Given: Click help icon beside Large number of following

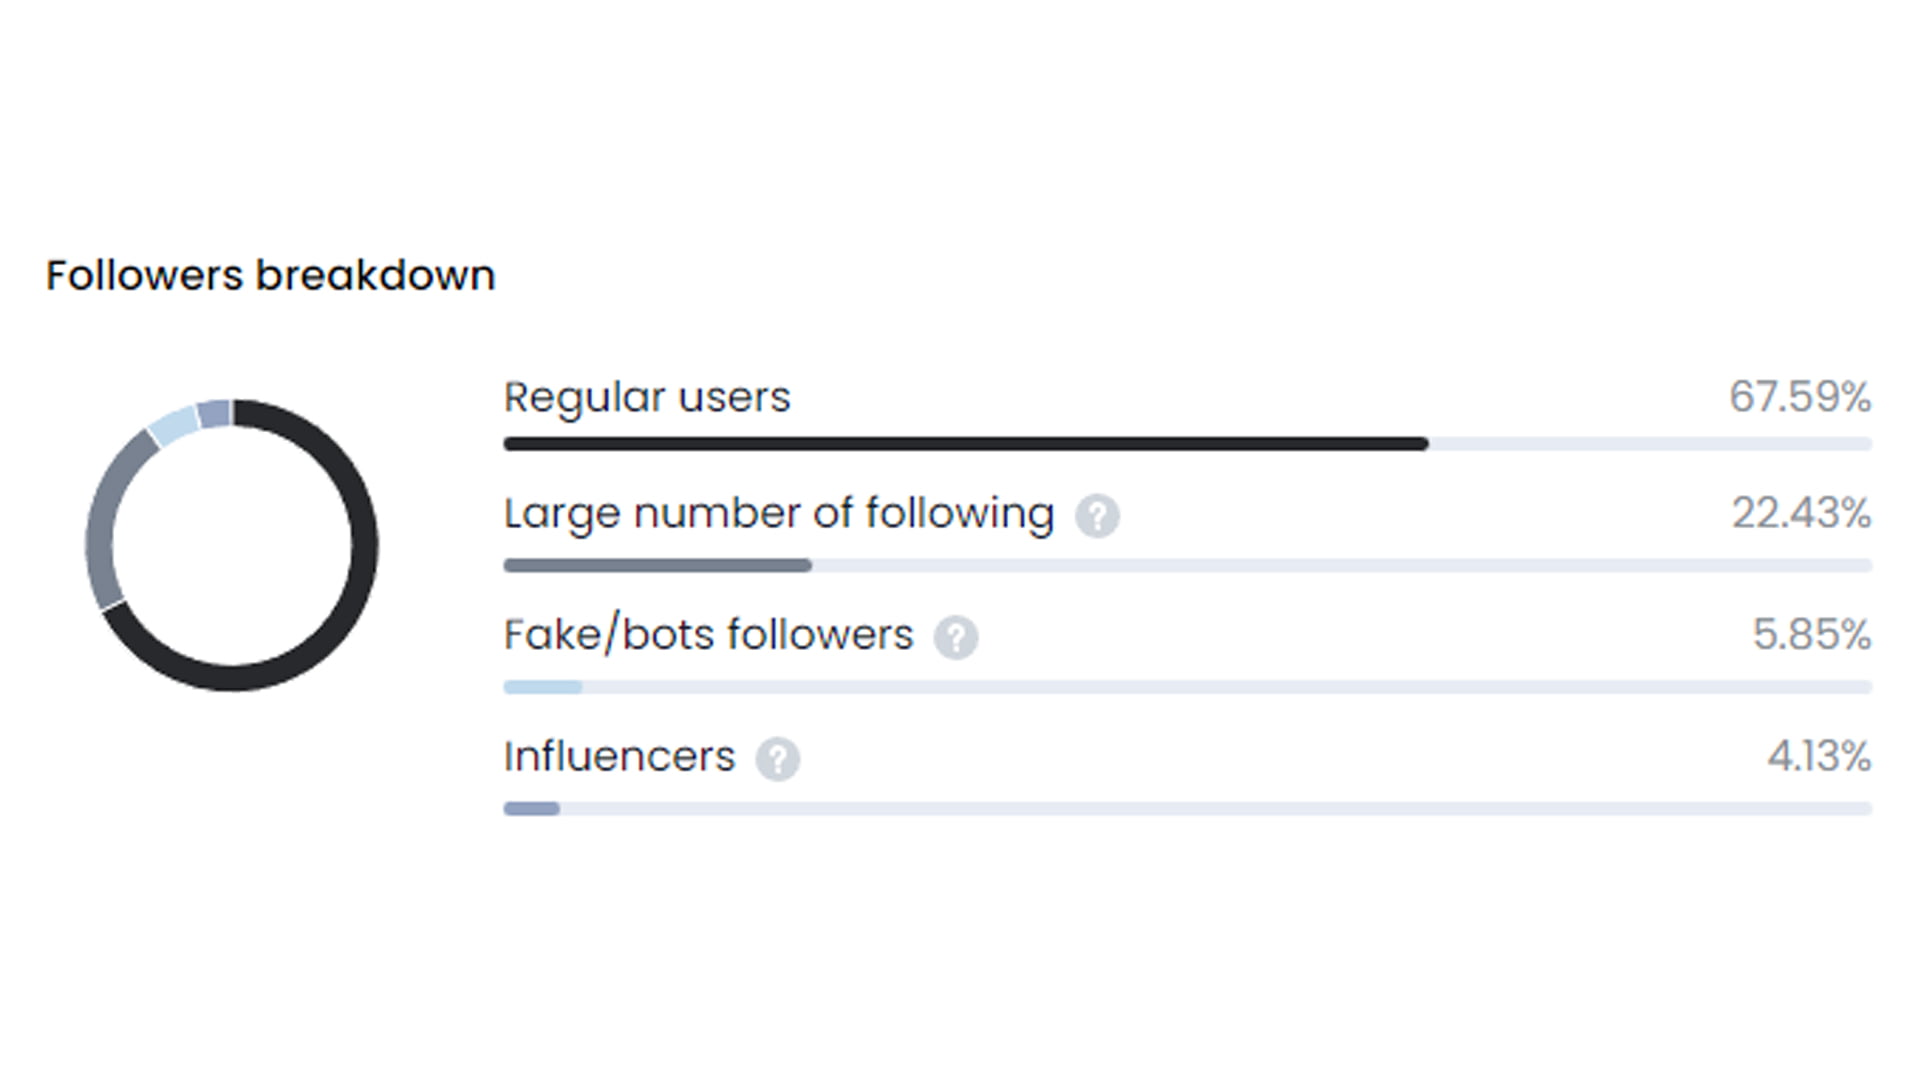Looking at the screenshot, I should [x=1097, y=516].
